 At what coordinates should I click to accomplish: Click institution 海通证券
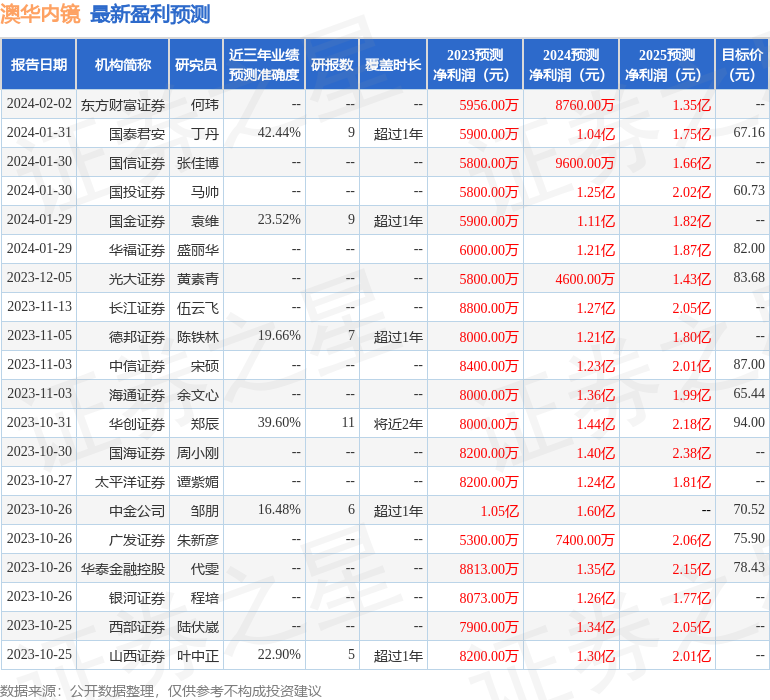pyautogui.click(x=137, y=395)
